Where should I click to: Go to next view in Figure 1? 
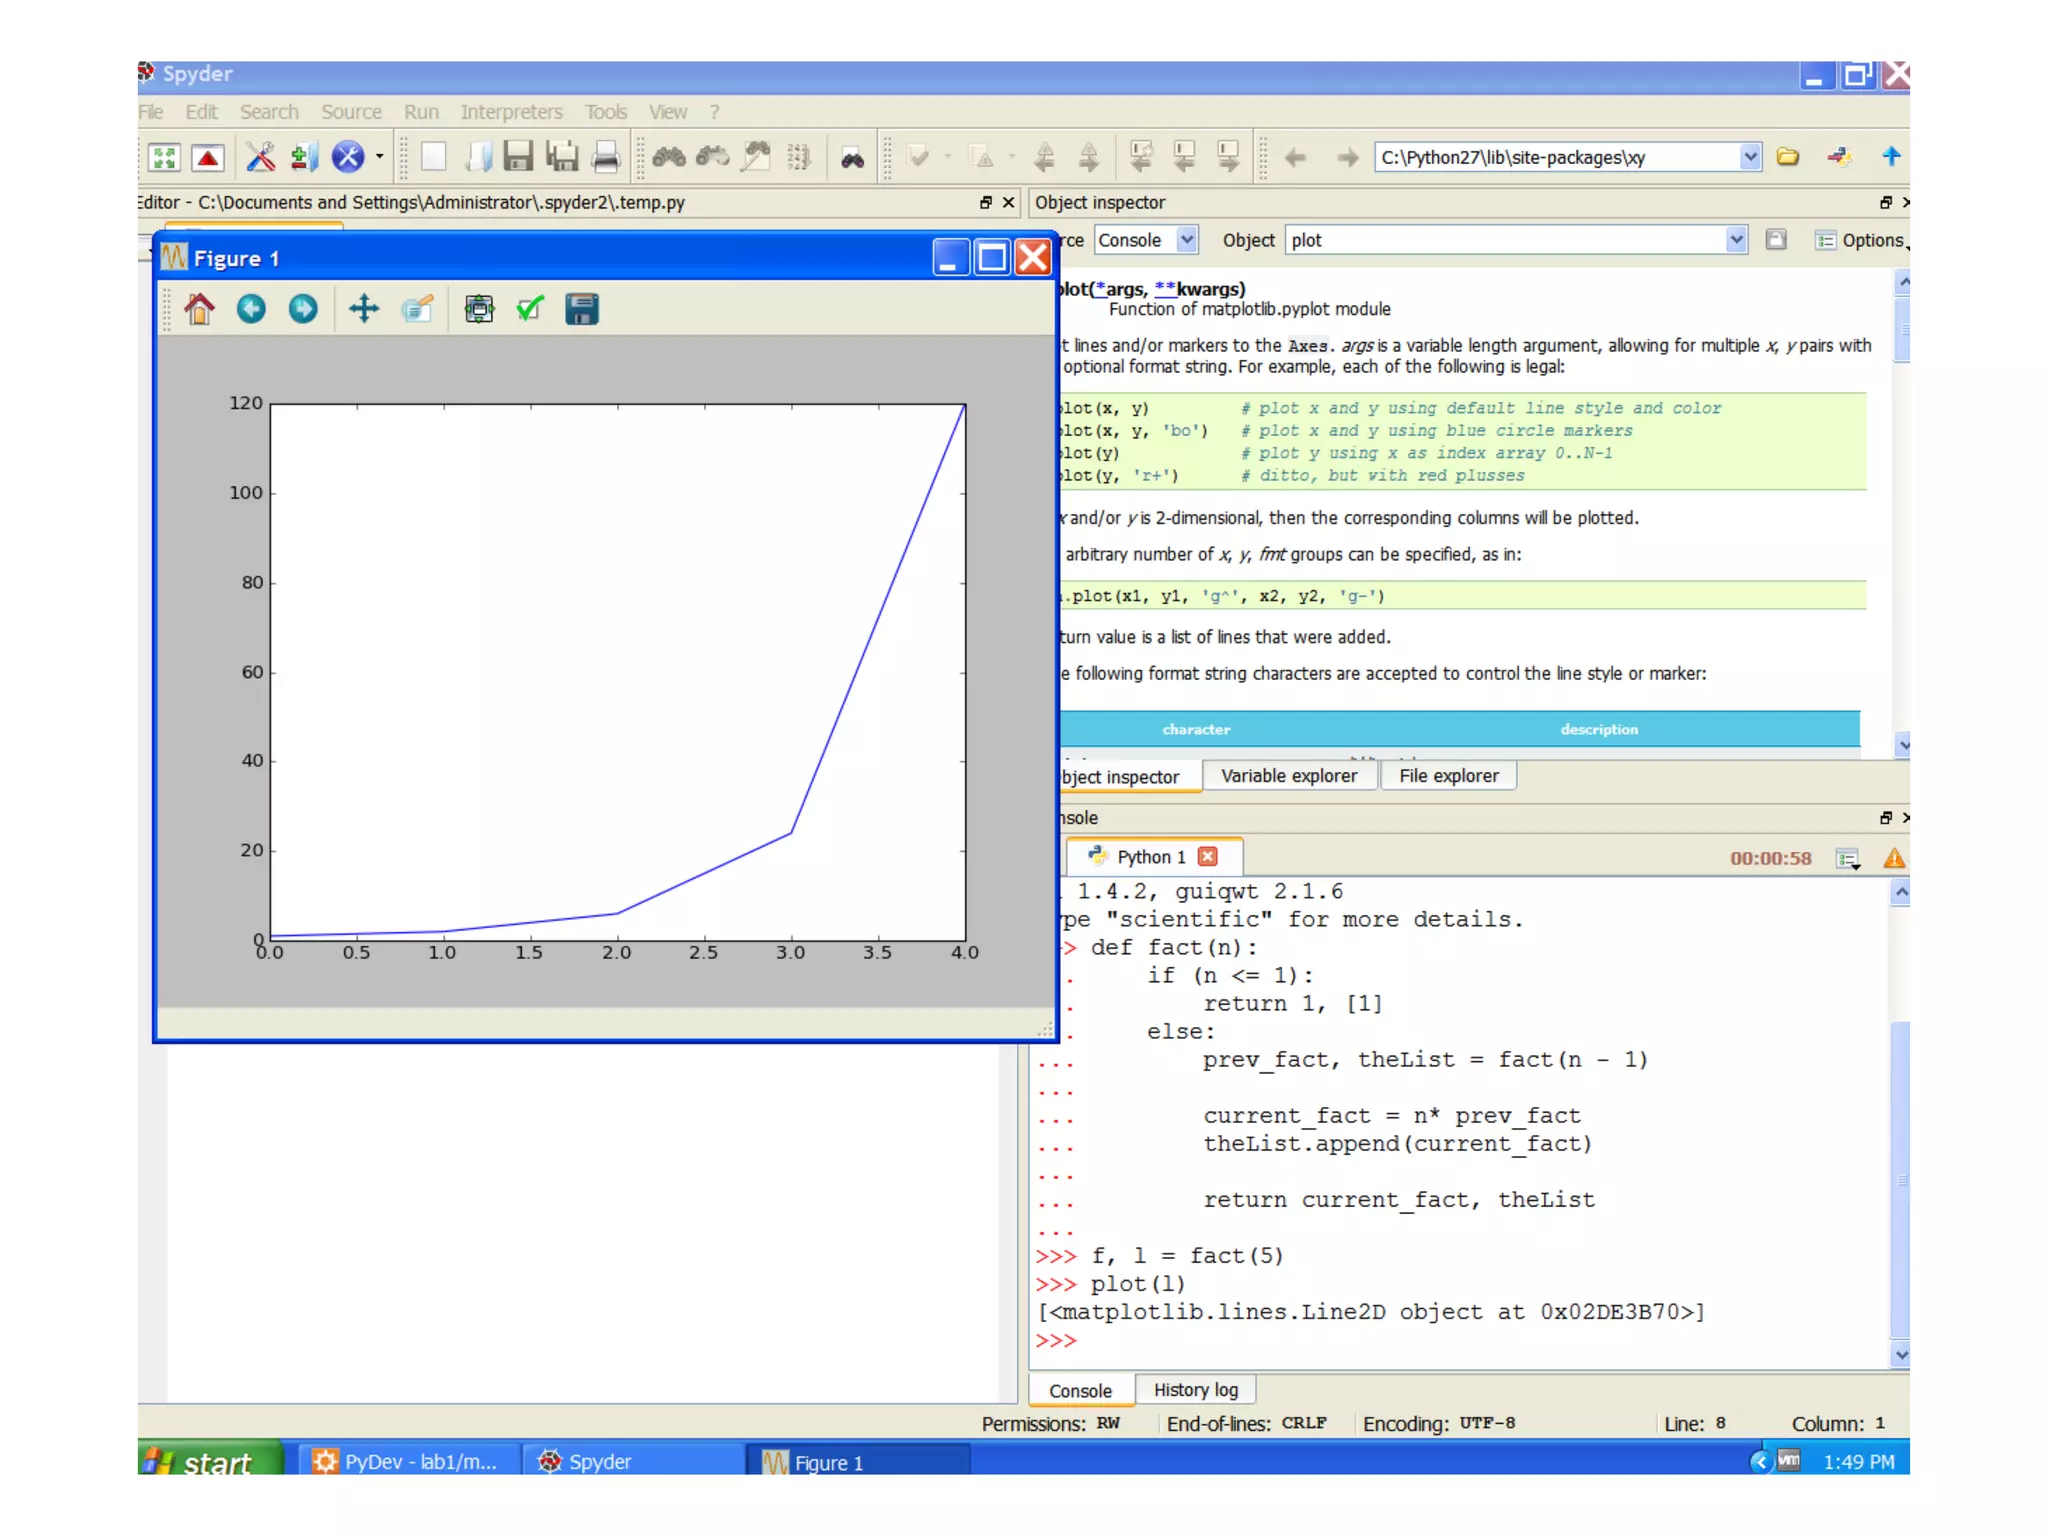click(303, 309)
